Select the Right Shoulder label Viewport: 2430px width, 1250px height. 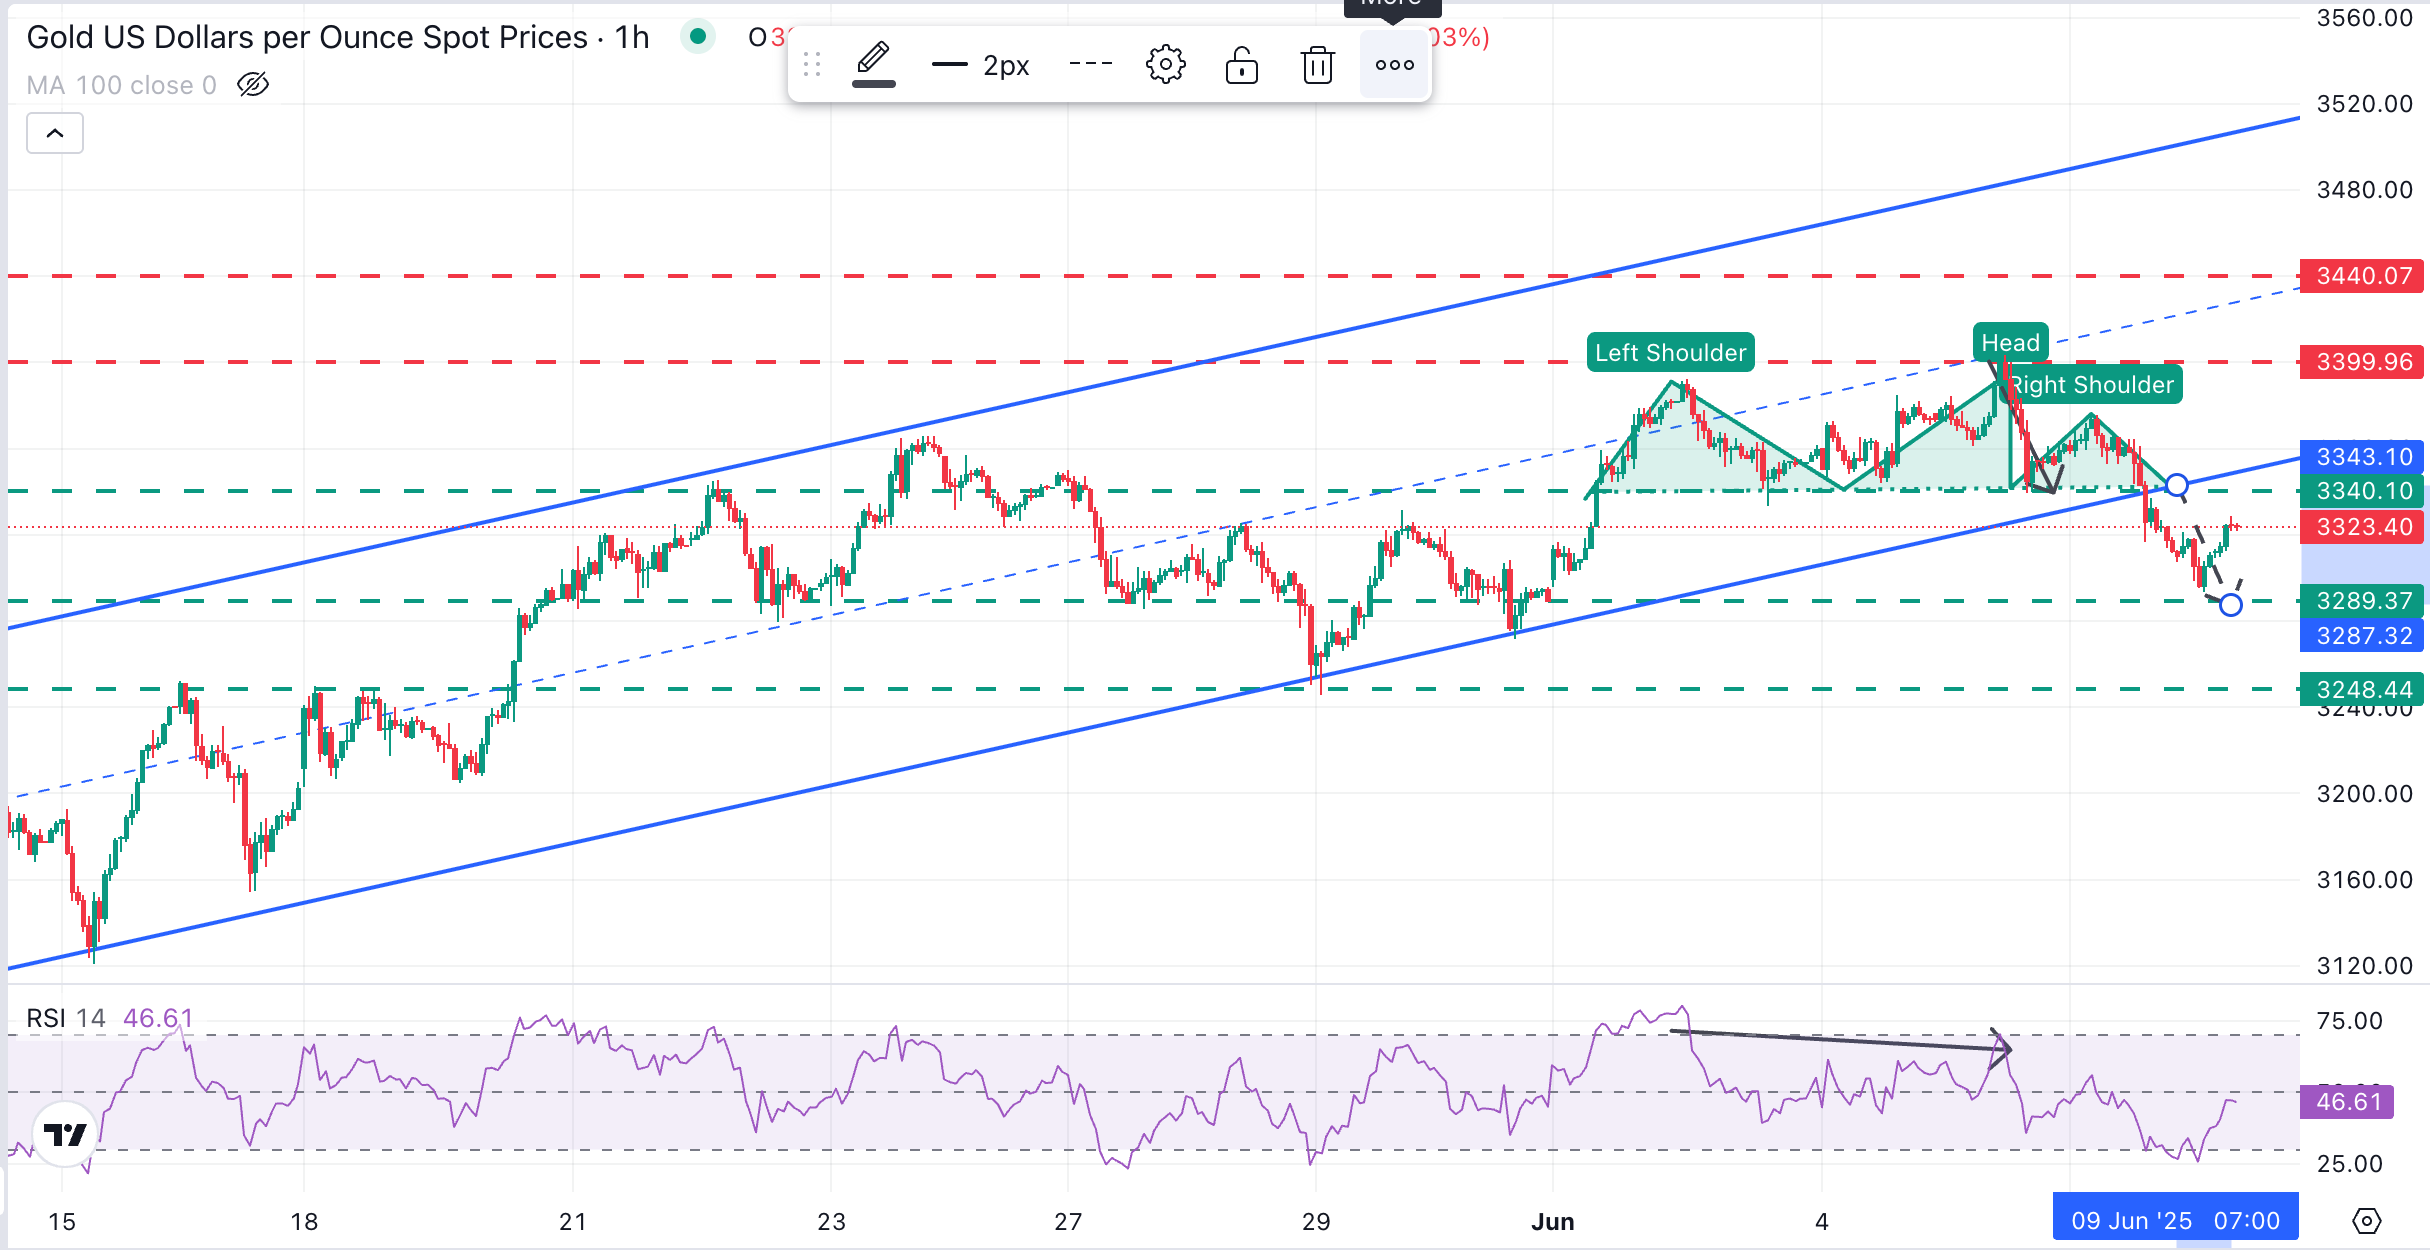(2095, 385)
